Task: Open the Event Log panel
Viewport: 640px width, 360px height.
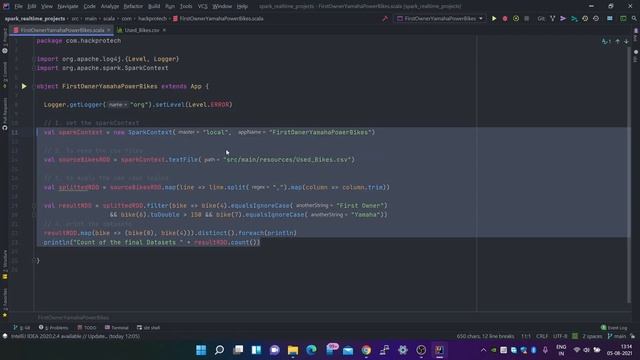Action: coord(614,327)
